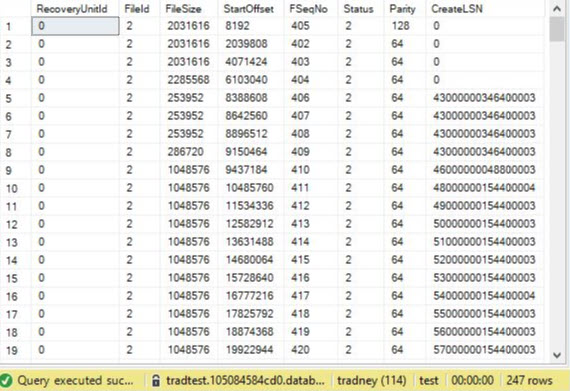Click the FileSize cell showing 2285568
570x391 pixels.
click(189, 80)
